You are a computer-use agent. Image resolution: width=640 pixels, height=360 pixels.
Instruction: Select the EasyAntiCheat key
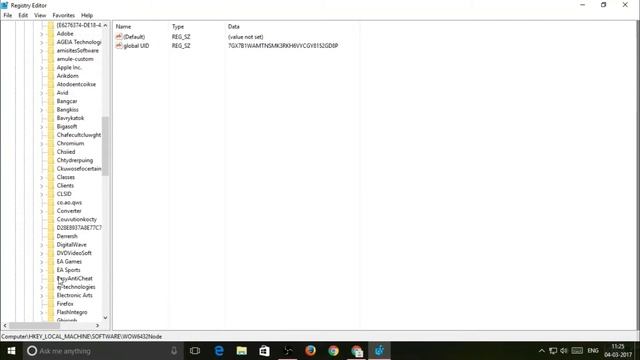click(x=75, y=278)
